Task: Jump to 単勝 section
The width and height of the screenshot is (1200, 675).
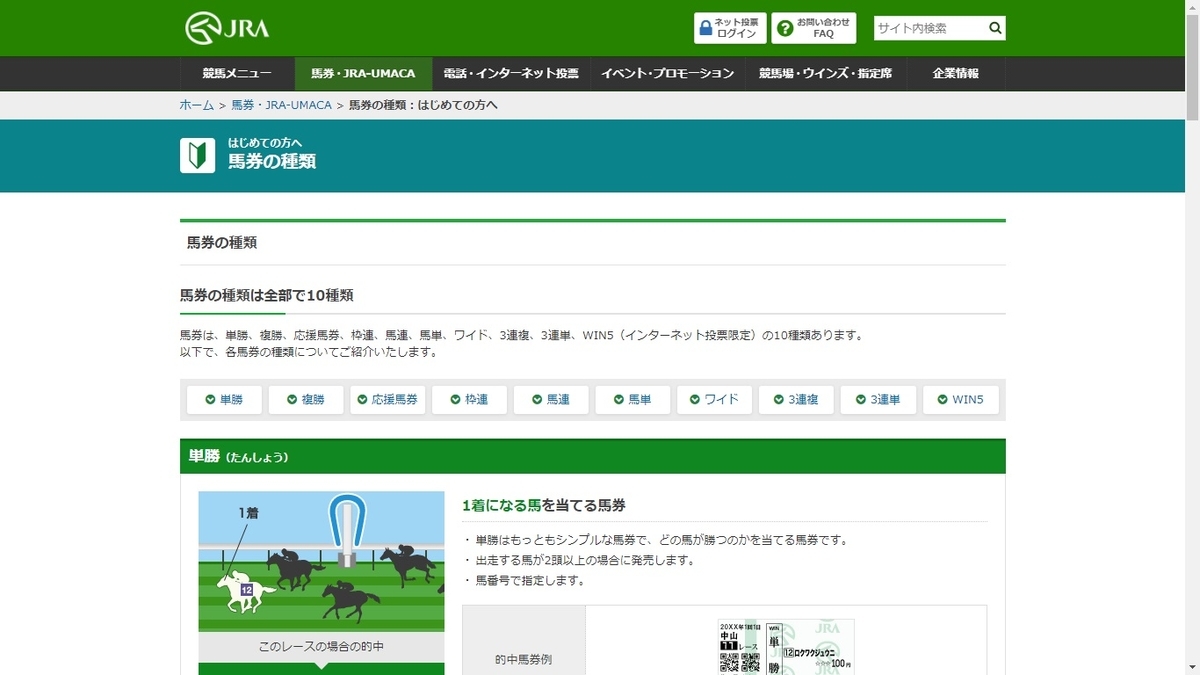Action: [224, 400]
